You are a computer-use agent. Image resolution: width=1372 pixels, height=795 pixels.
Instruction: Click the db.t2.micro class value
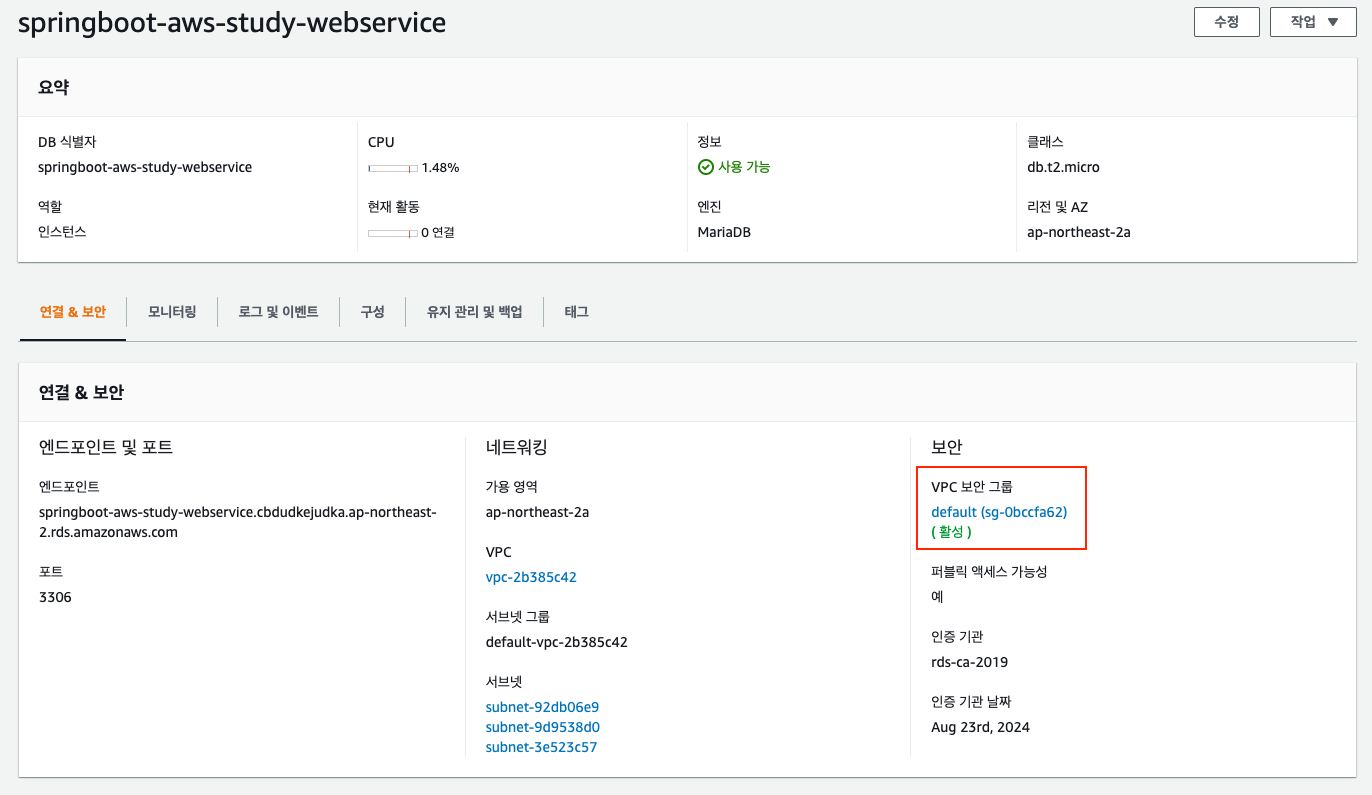tap(1063, 167)
